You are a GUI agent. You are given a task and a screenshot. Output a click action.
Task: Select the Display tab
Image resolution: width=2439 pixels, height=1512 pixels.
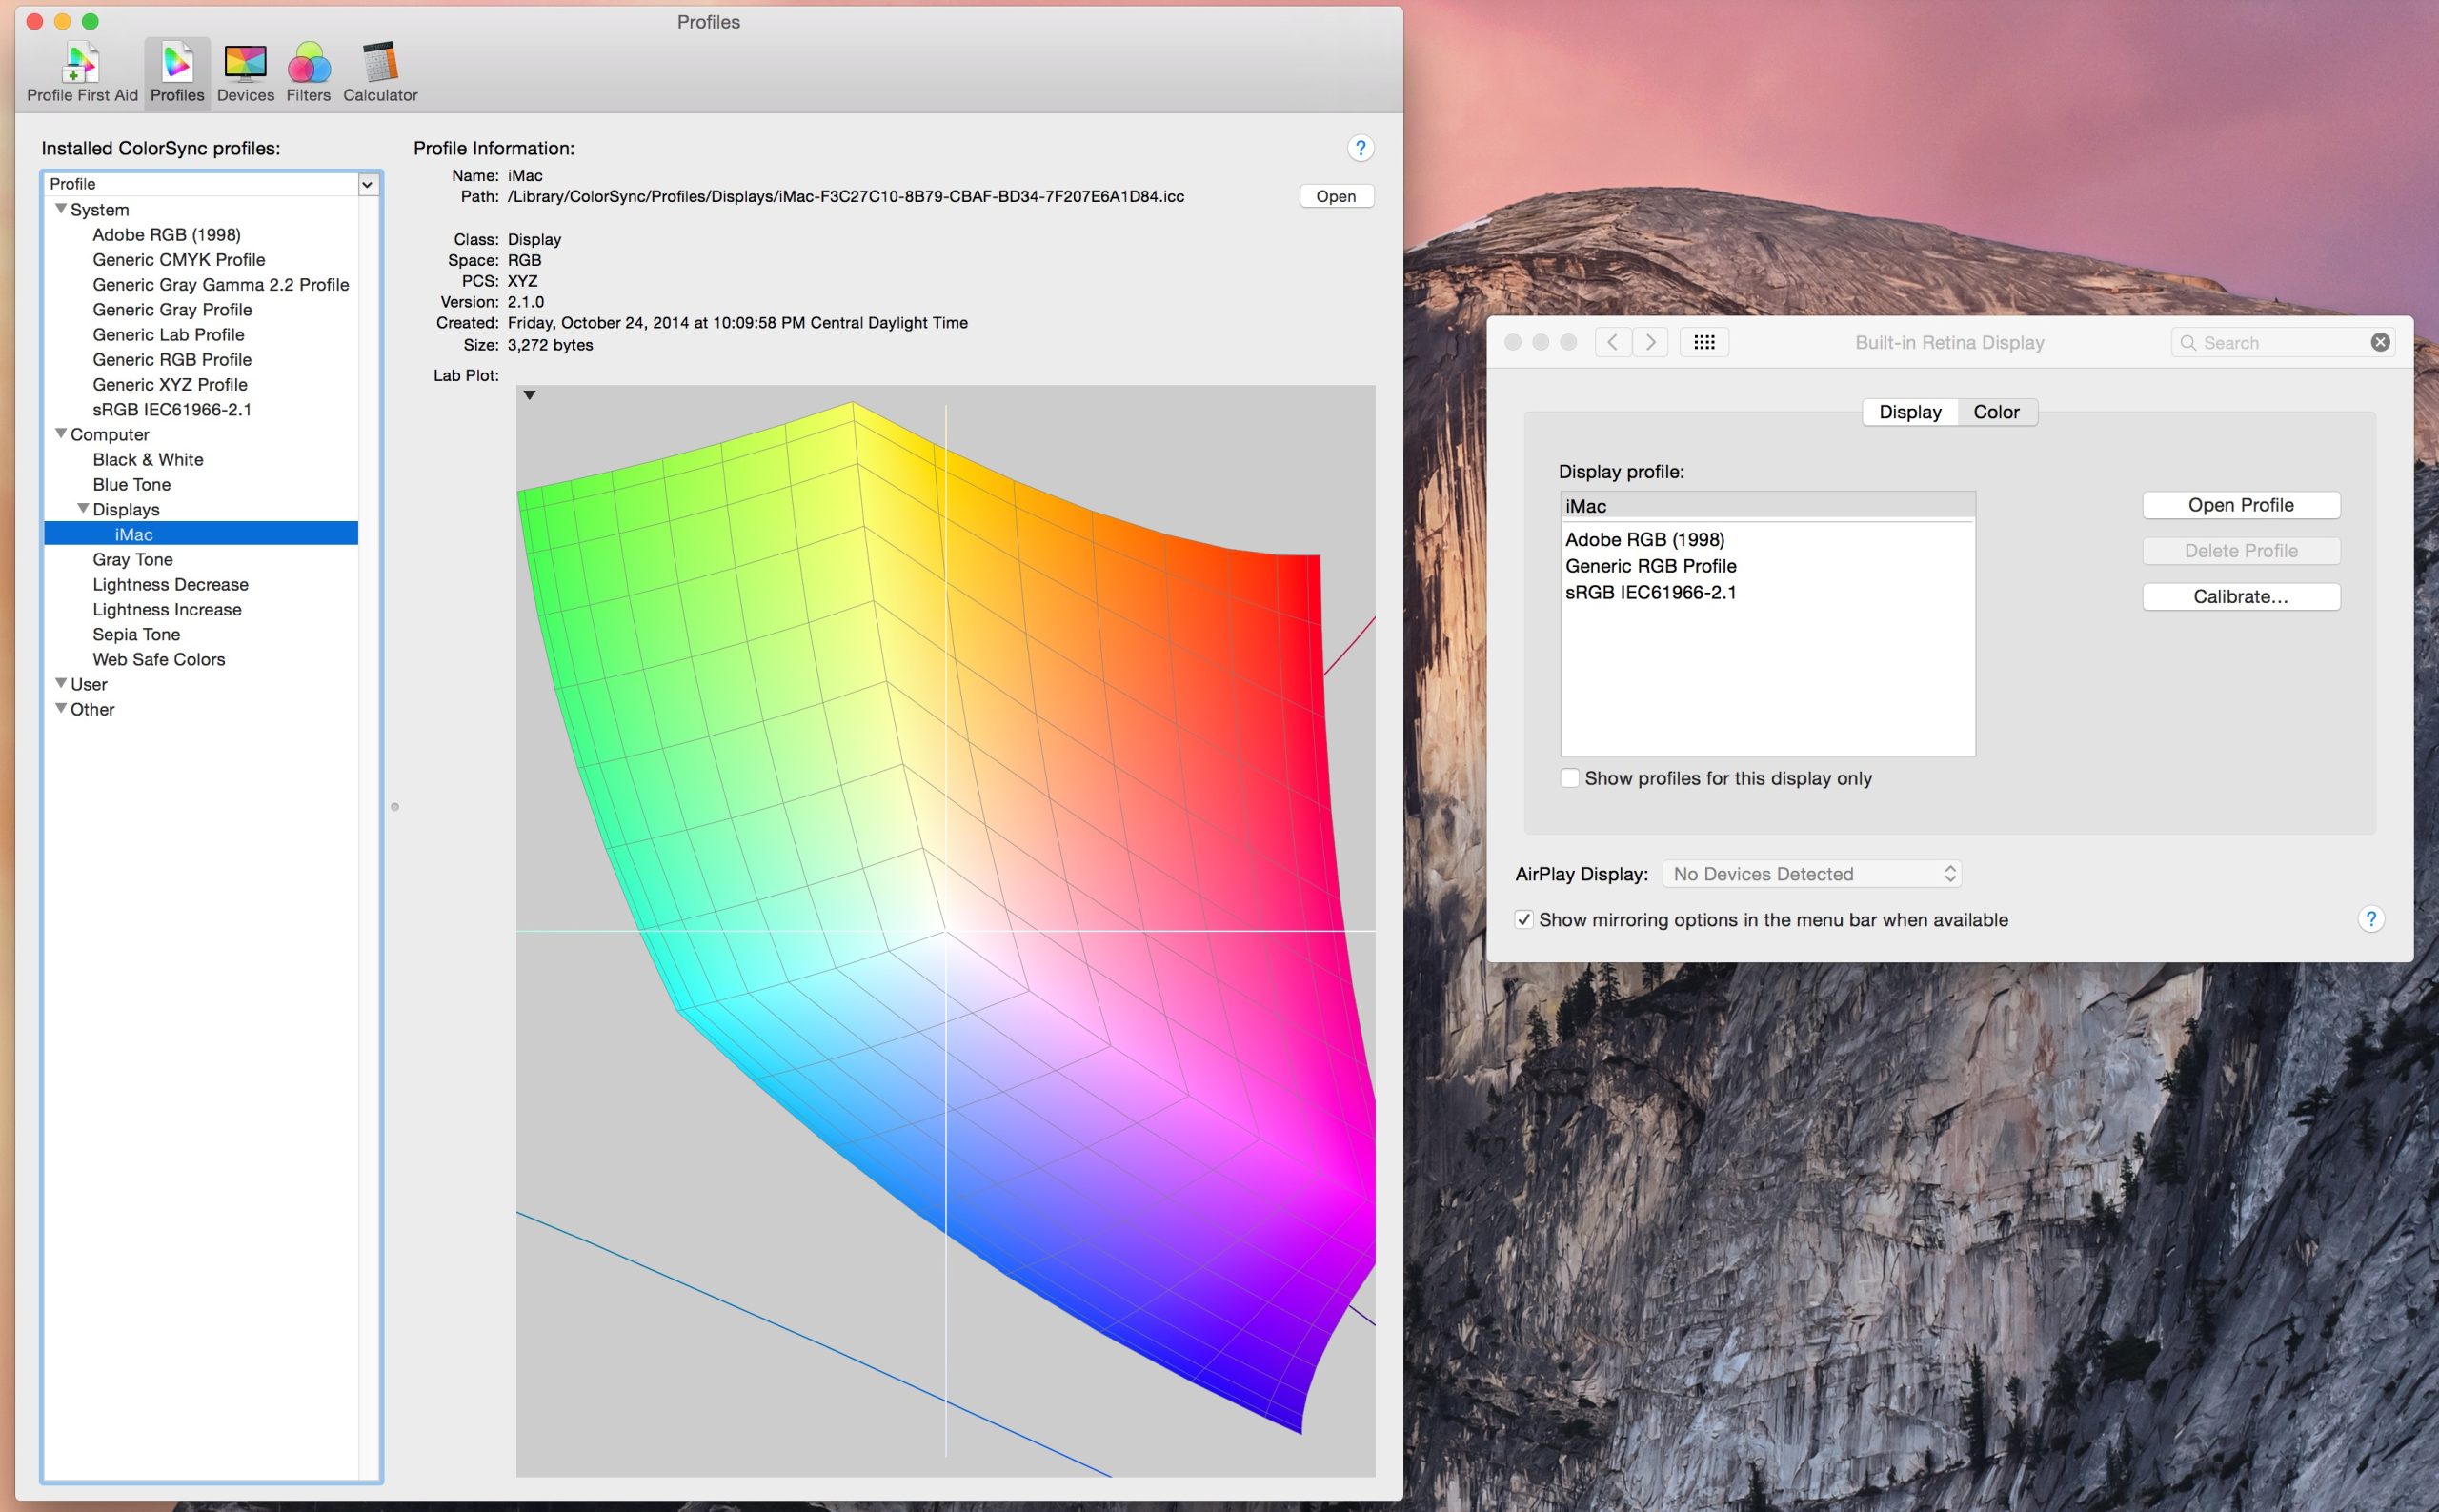[x=1909, y=411]
